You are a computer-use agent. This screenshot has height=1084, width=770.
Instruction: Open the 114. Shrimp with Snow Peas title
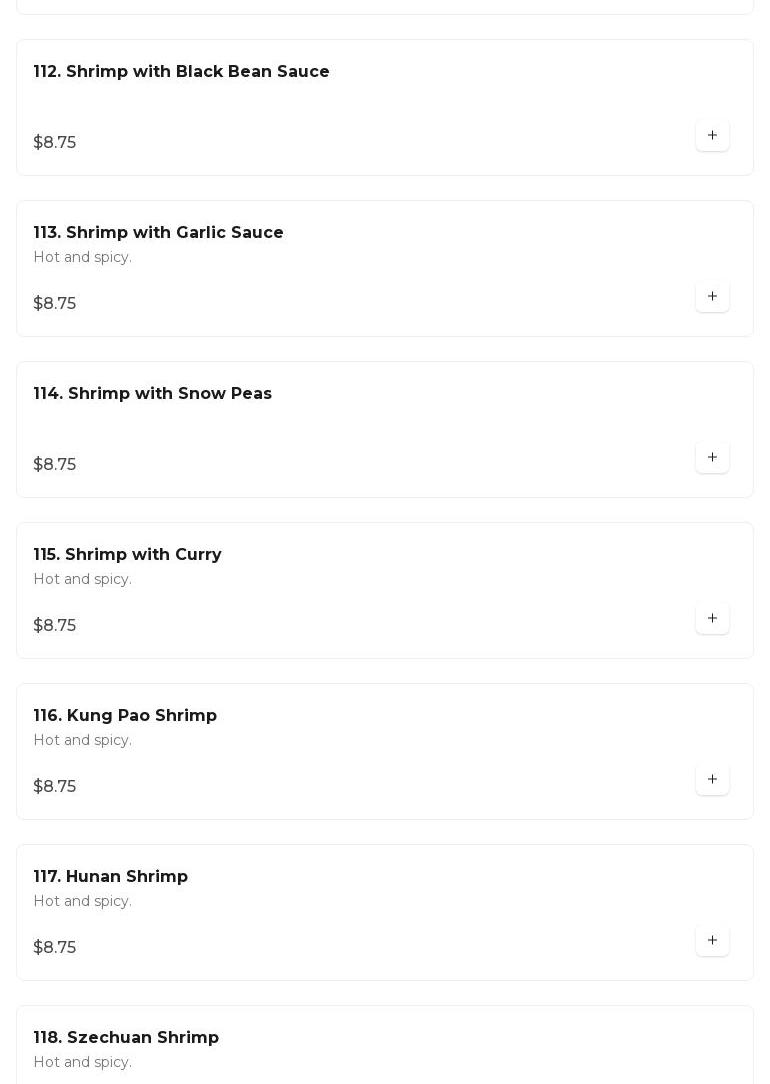tap(152, 394)
